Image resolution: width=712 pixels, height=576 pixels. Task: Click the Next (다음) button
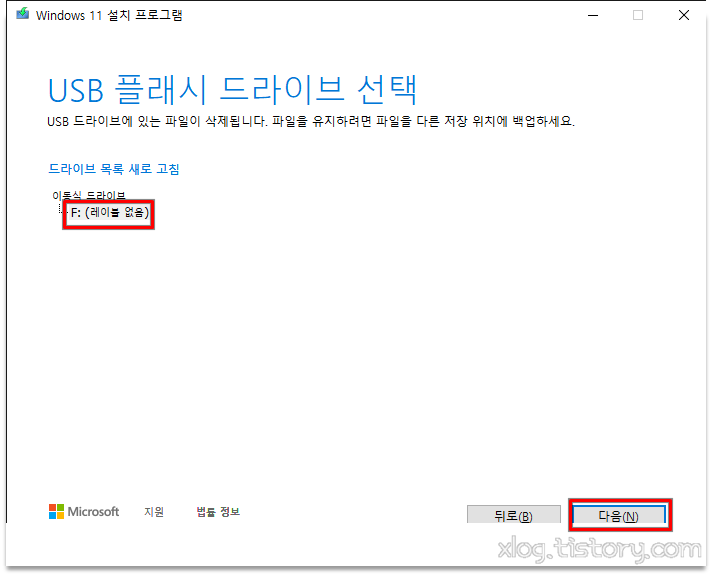point(619,515)
